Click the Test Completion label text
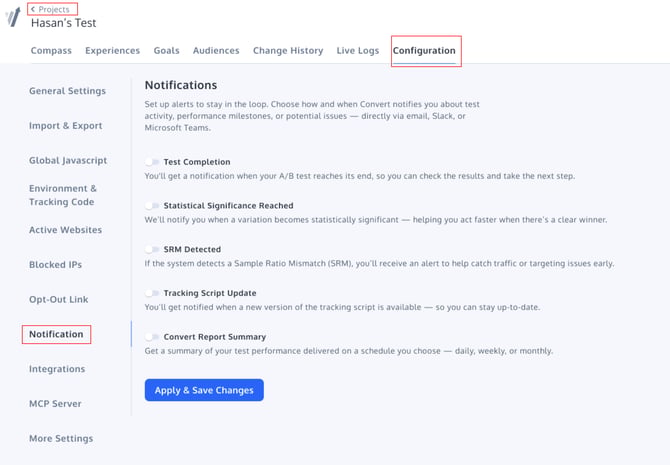The width and height of the screenshot is (670, 465). tap(197, 162)
